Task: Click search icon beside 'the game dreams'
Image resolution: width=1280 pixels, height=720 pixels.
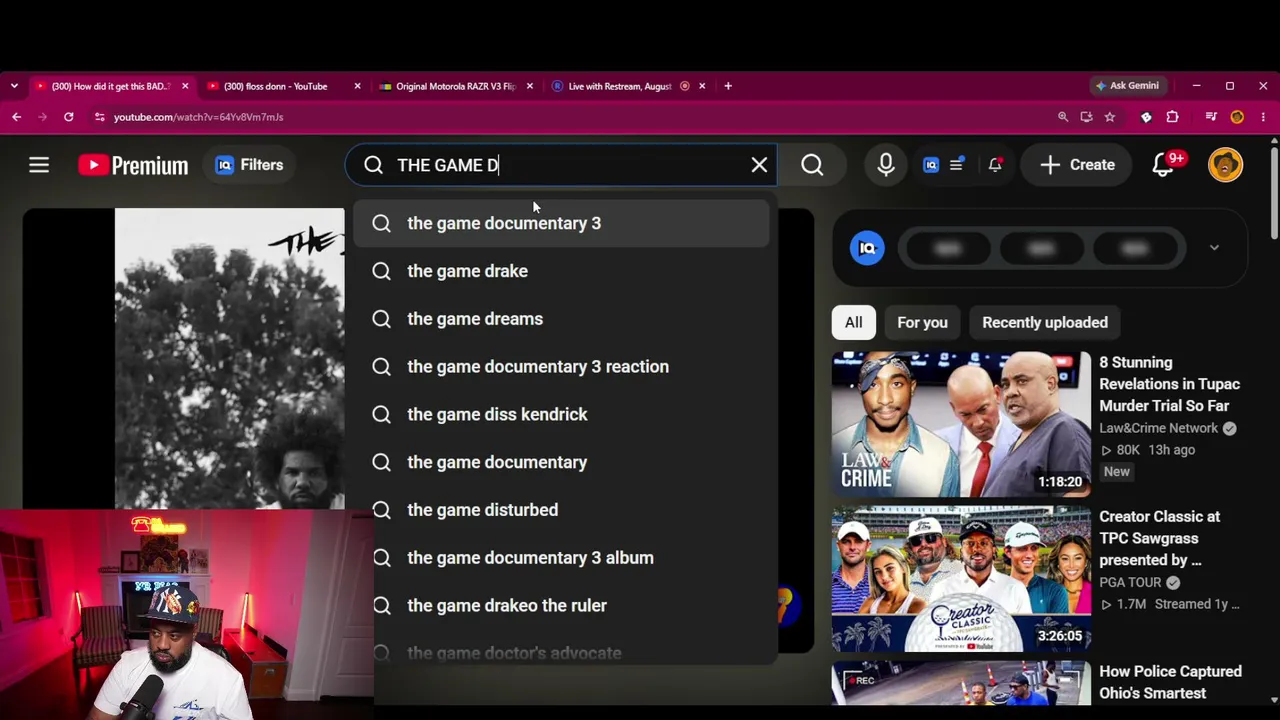Action: coord(381,319)
